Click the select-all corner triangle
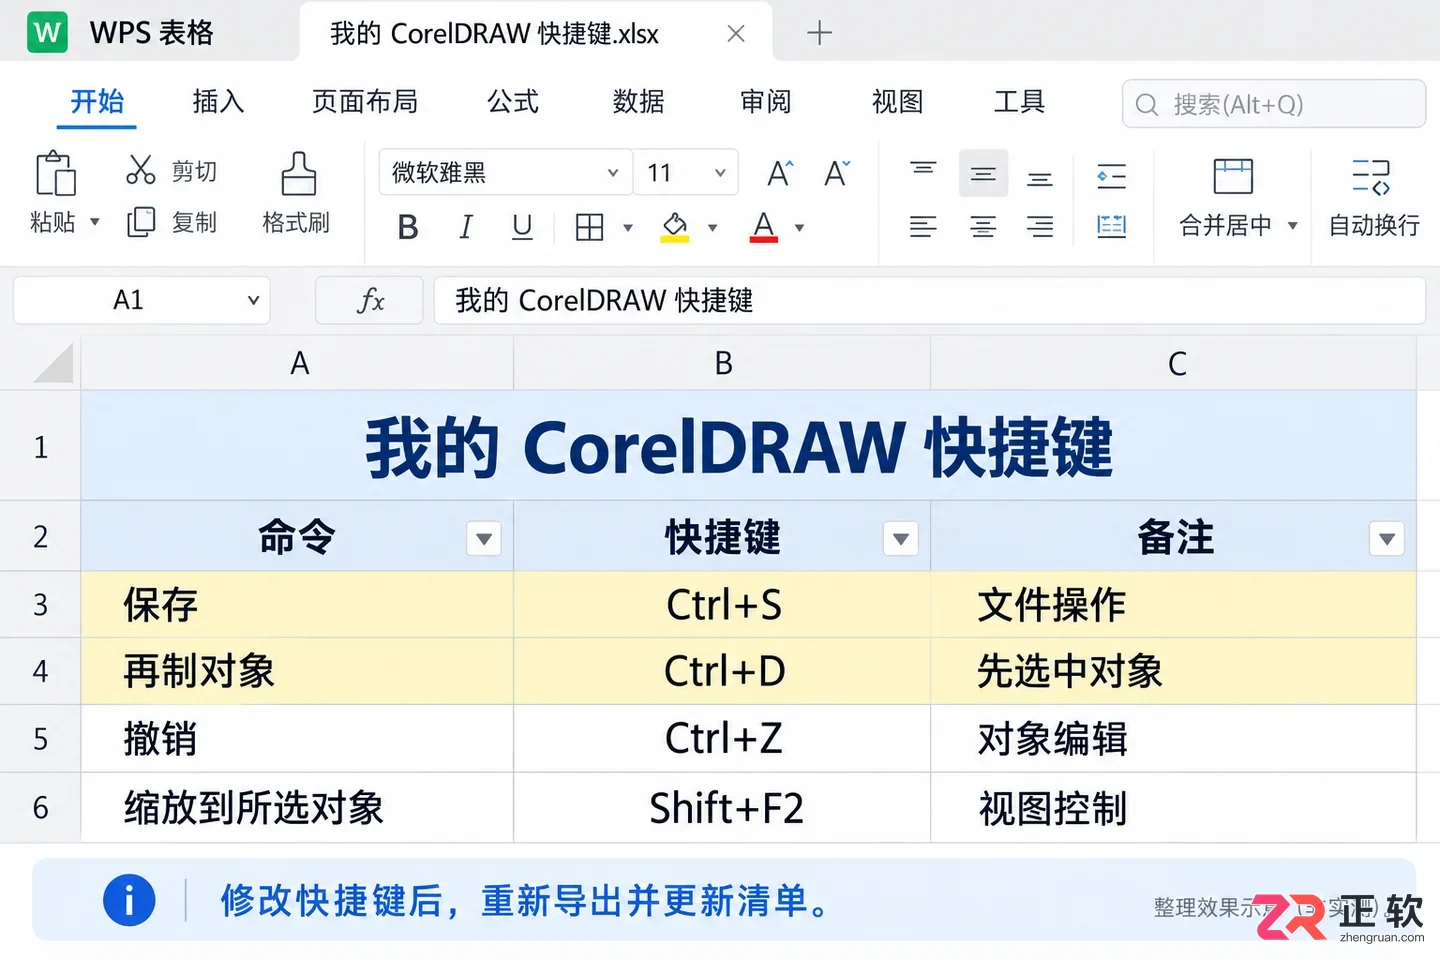1440x960 pixels. pos(54,363)
